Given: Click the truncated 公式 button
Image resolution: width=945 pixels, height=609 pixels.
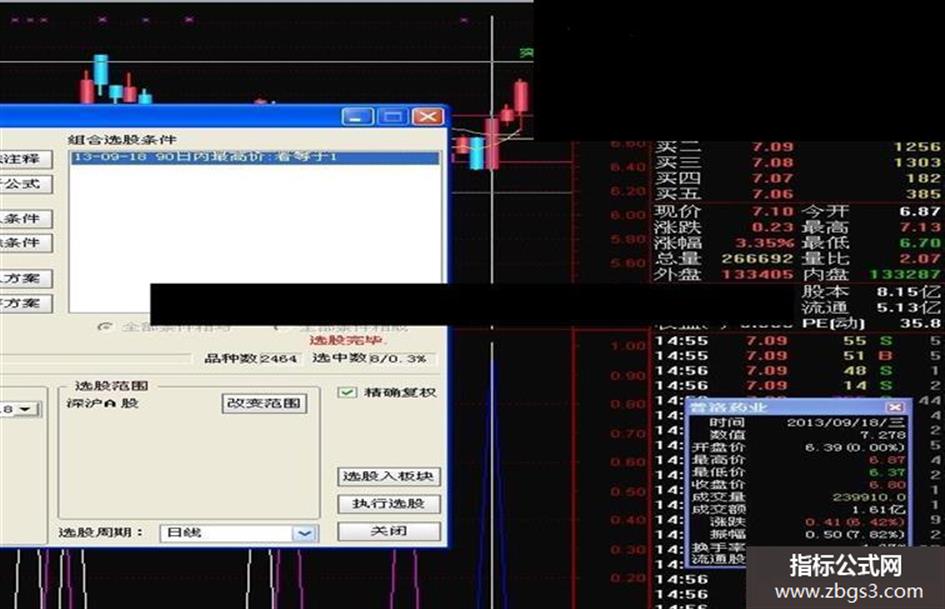Looking at the screenshot, I should click(x=25, y=184).
